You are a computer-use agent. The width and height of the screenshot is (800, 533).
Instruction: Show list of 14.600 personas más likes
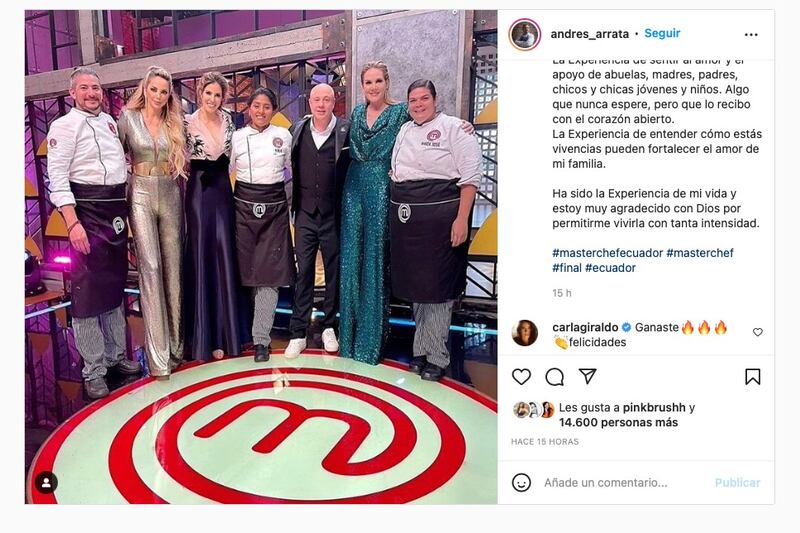click(618, 422)
